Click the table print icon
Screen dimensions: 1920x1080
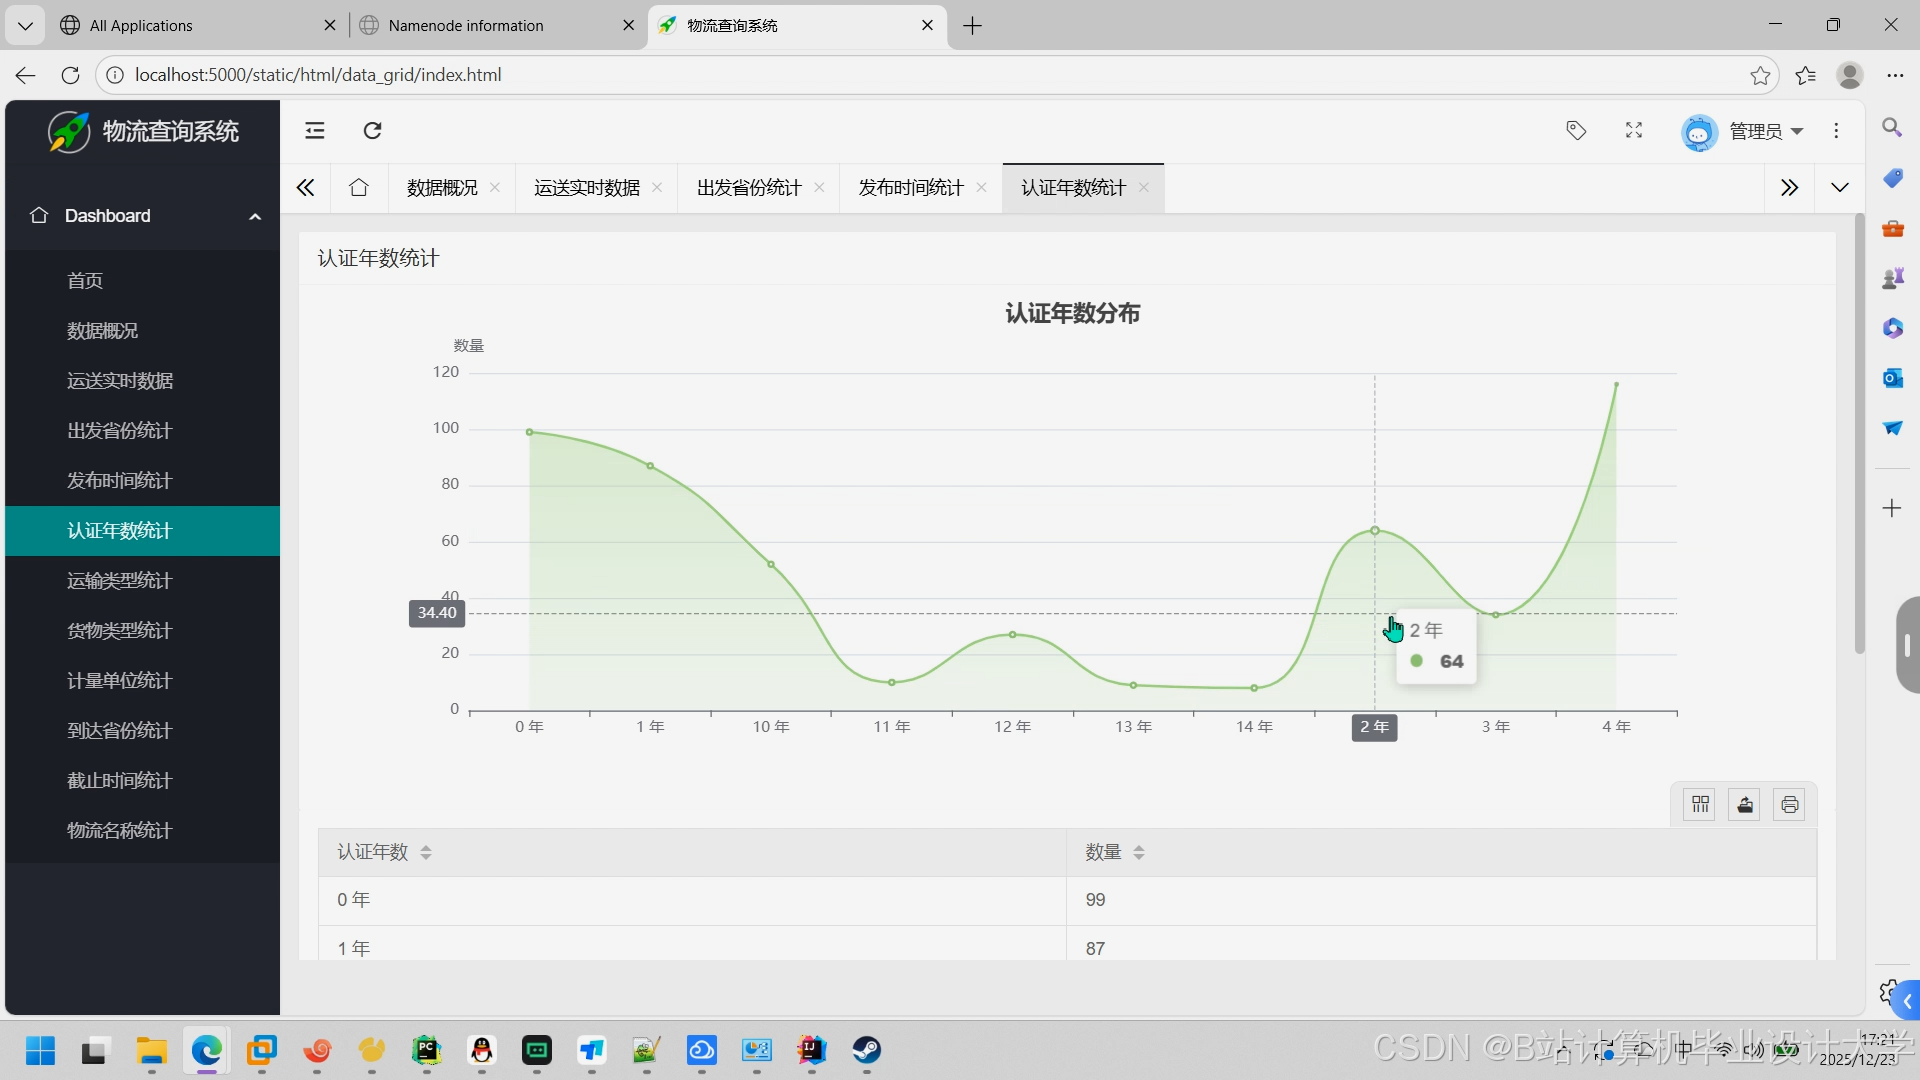point(1789,805)
